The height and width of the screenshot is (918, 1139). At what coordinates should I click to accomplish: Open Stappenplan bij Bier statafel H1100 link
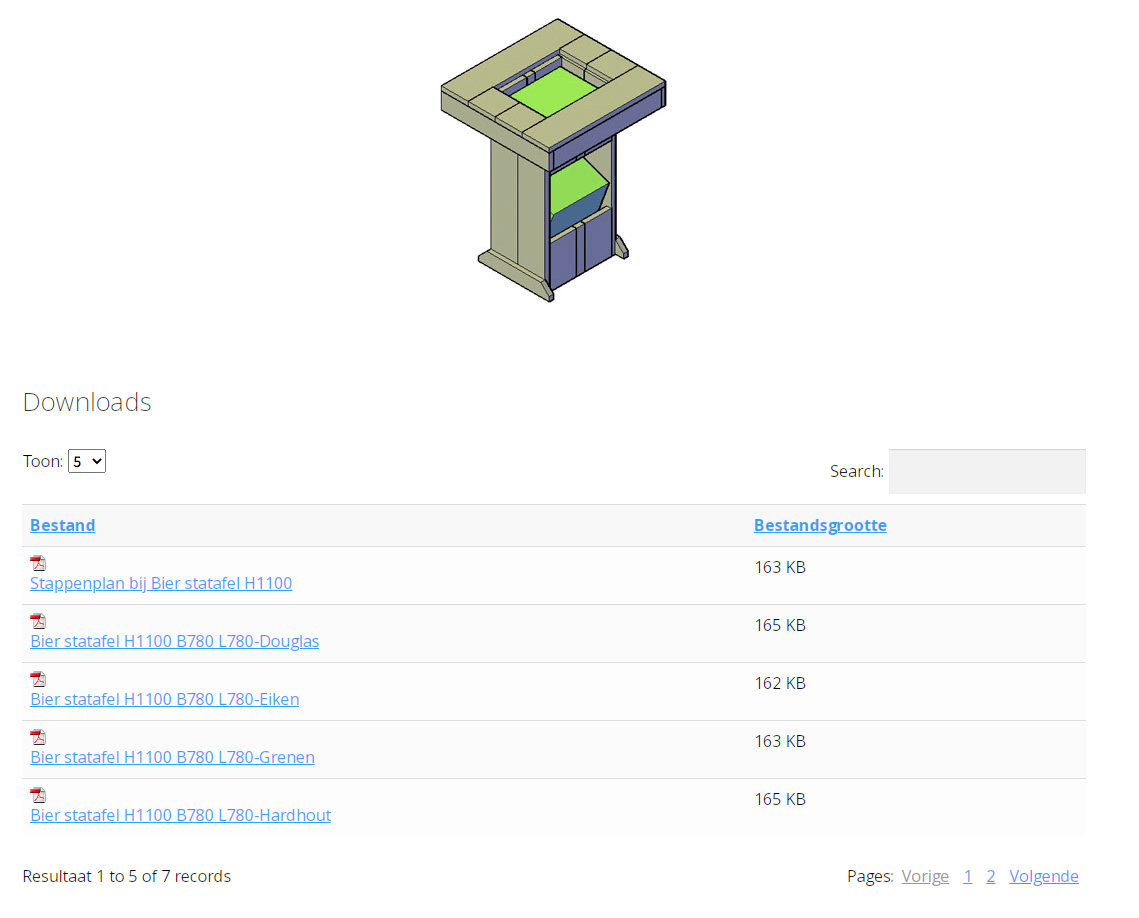click(161, 583)
